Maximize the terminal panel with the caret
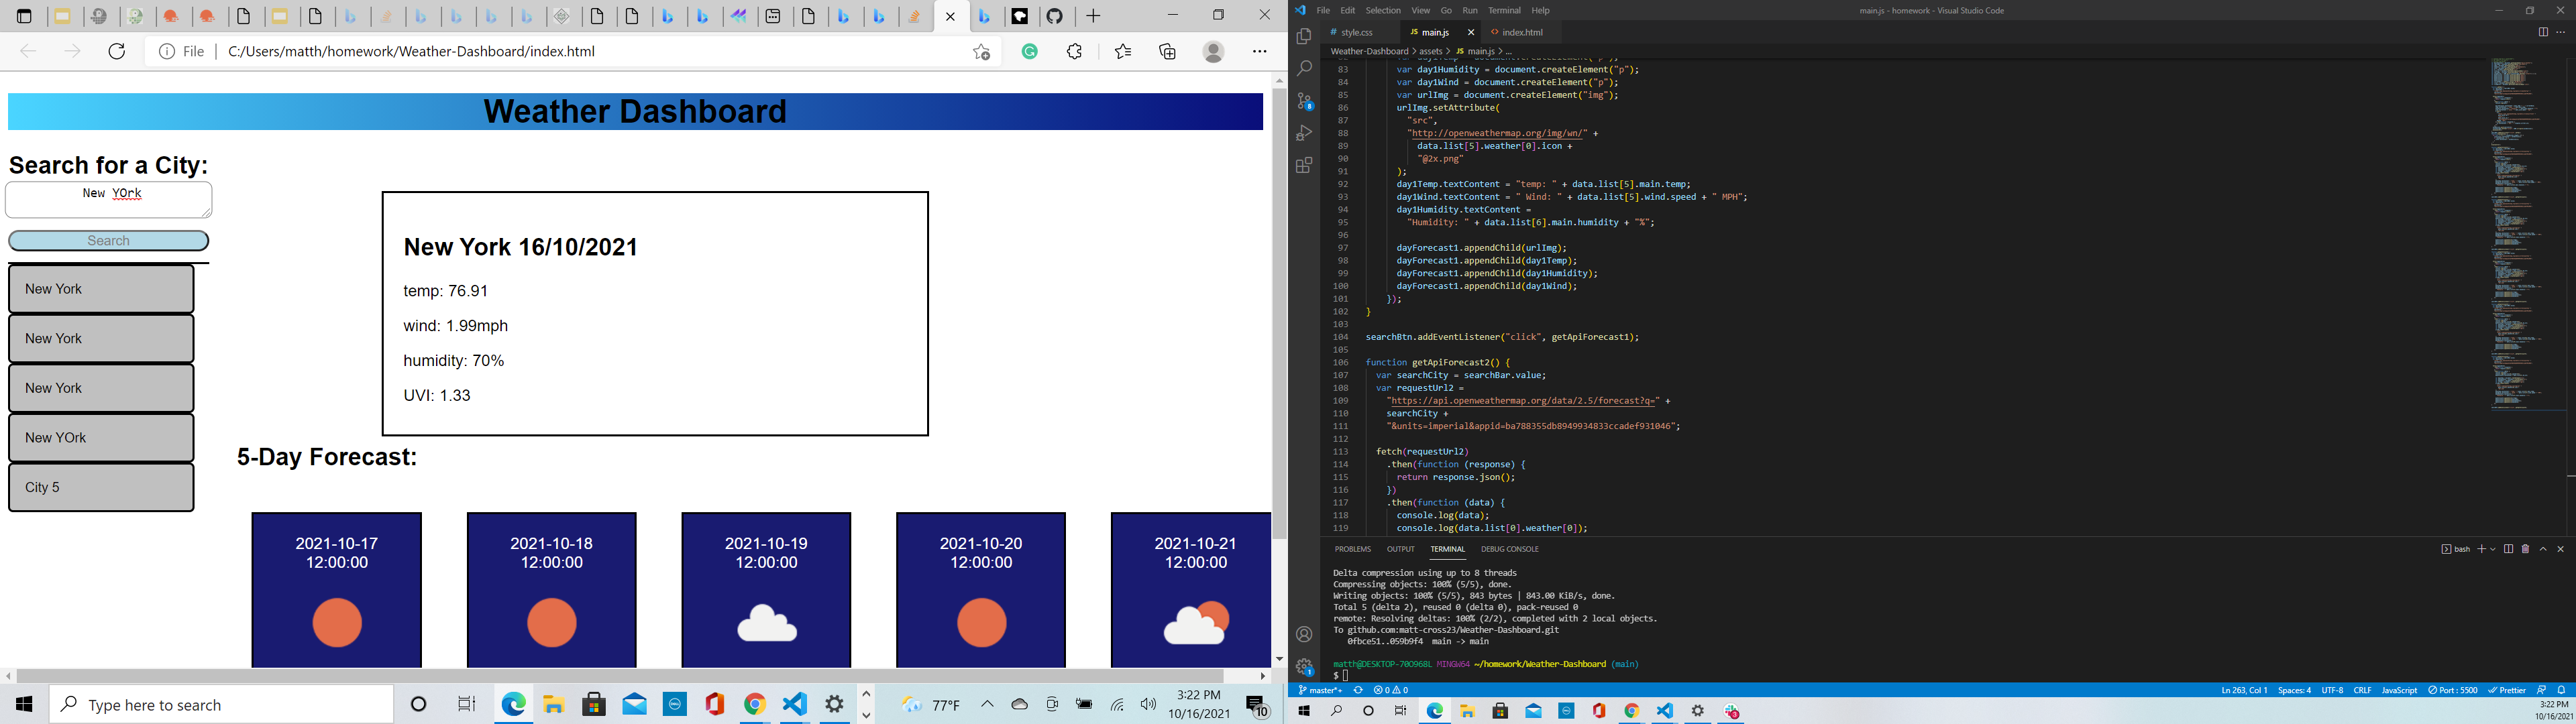This screenshot has height=724, width=2576. coord(2543,549)
